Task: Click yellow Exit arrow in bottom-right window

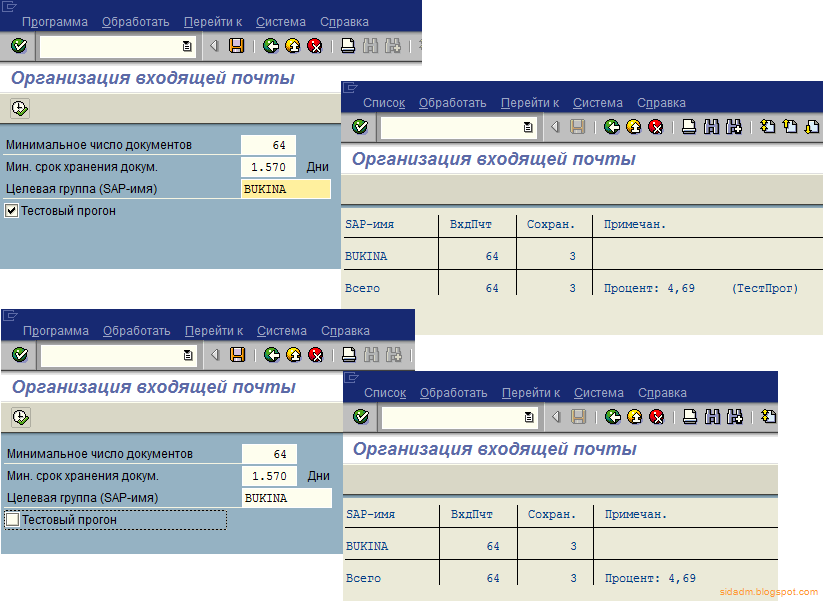Action: click(x=635, y=417)
